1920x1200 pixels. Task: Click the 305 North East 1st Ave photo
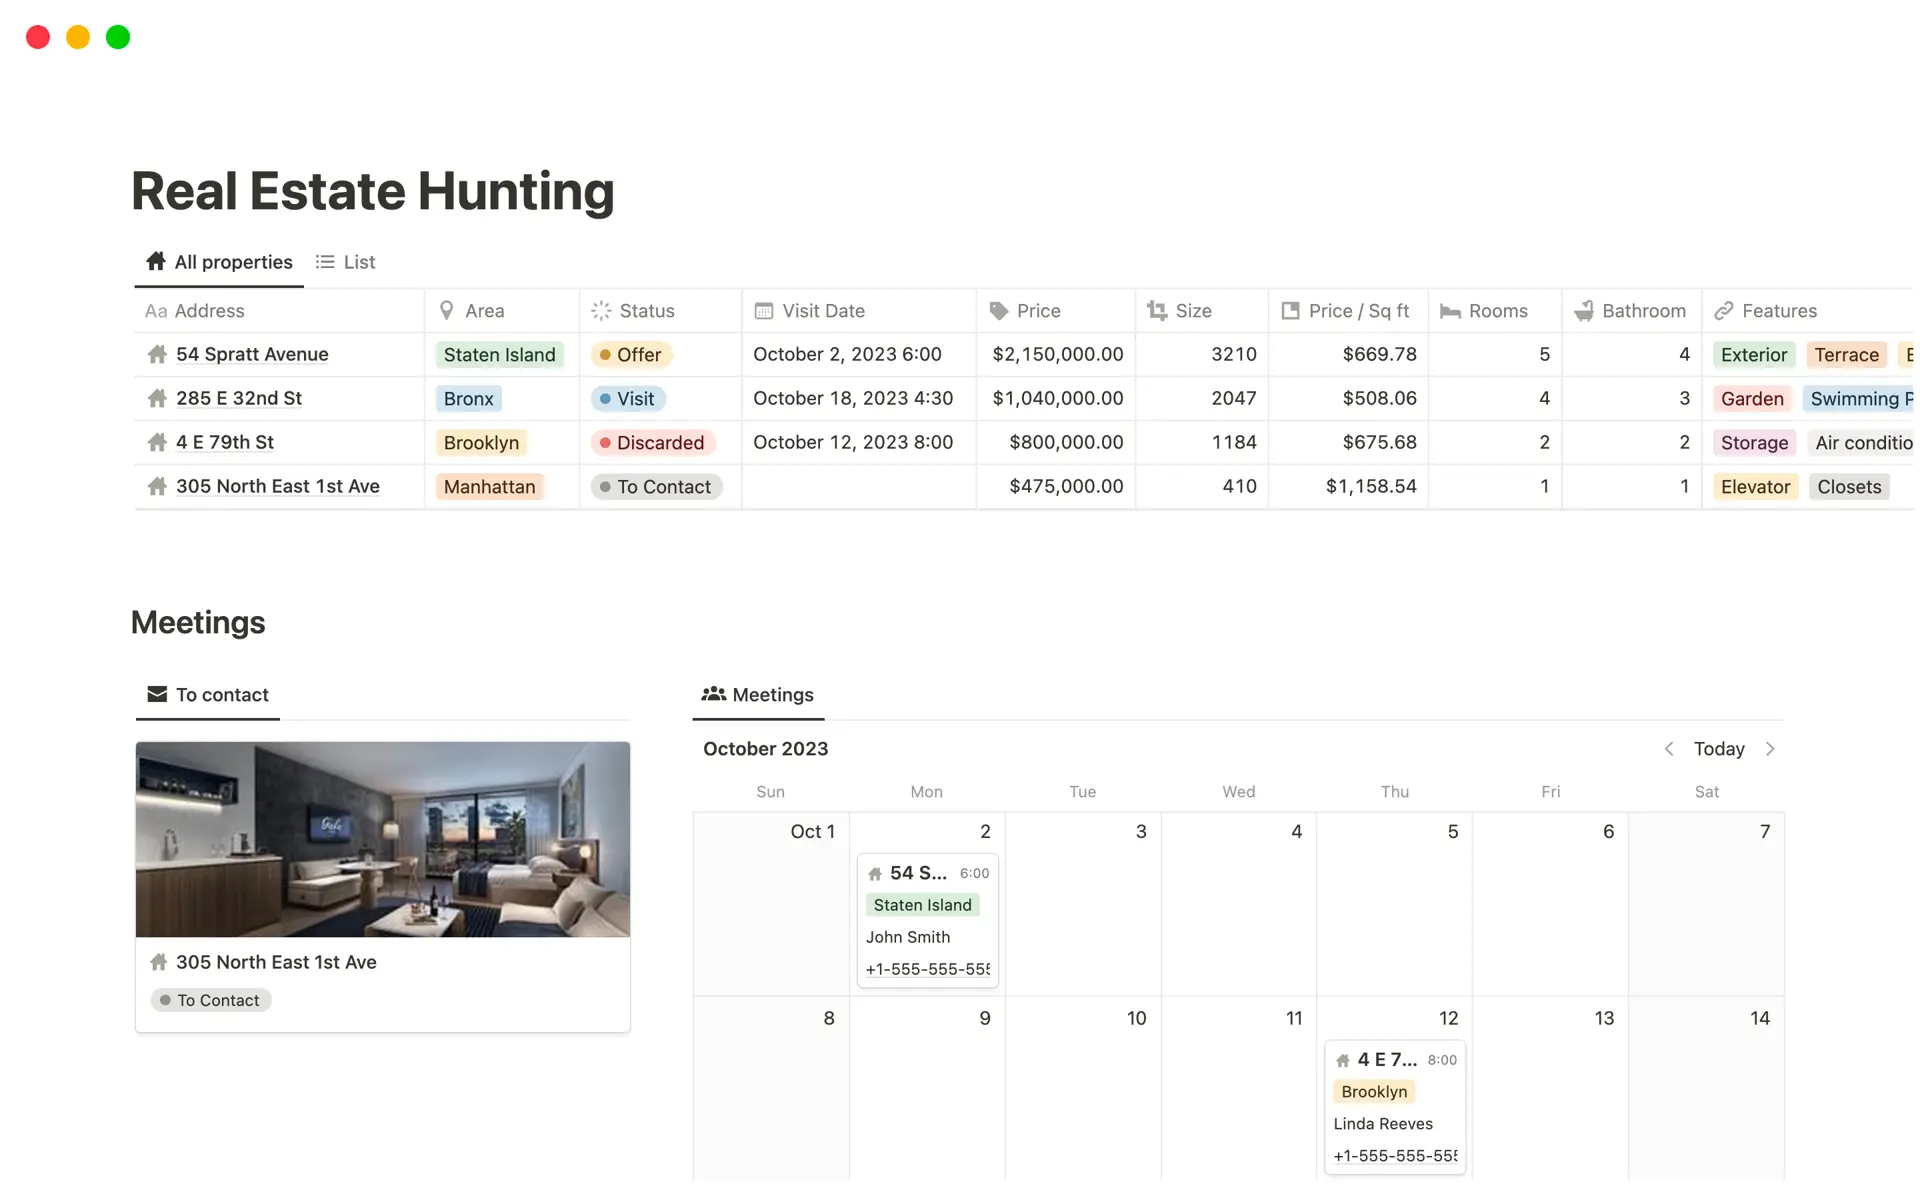coord(383,839)
